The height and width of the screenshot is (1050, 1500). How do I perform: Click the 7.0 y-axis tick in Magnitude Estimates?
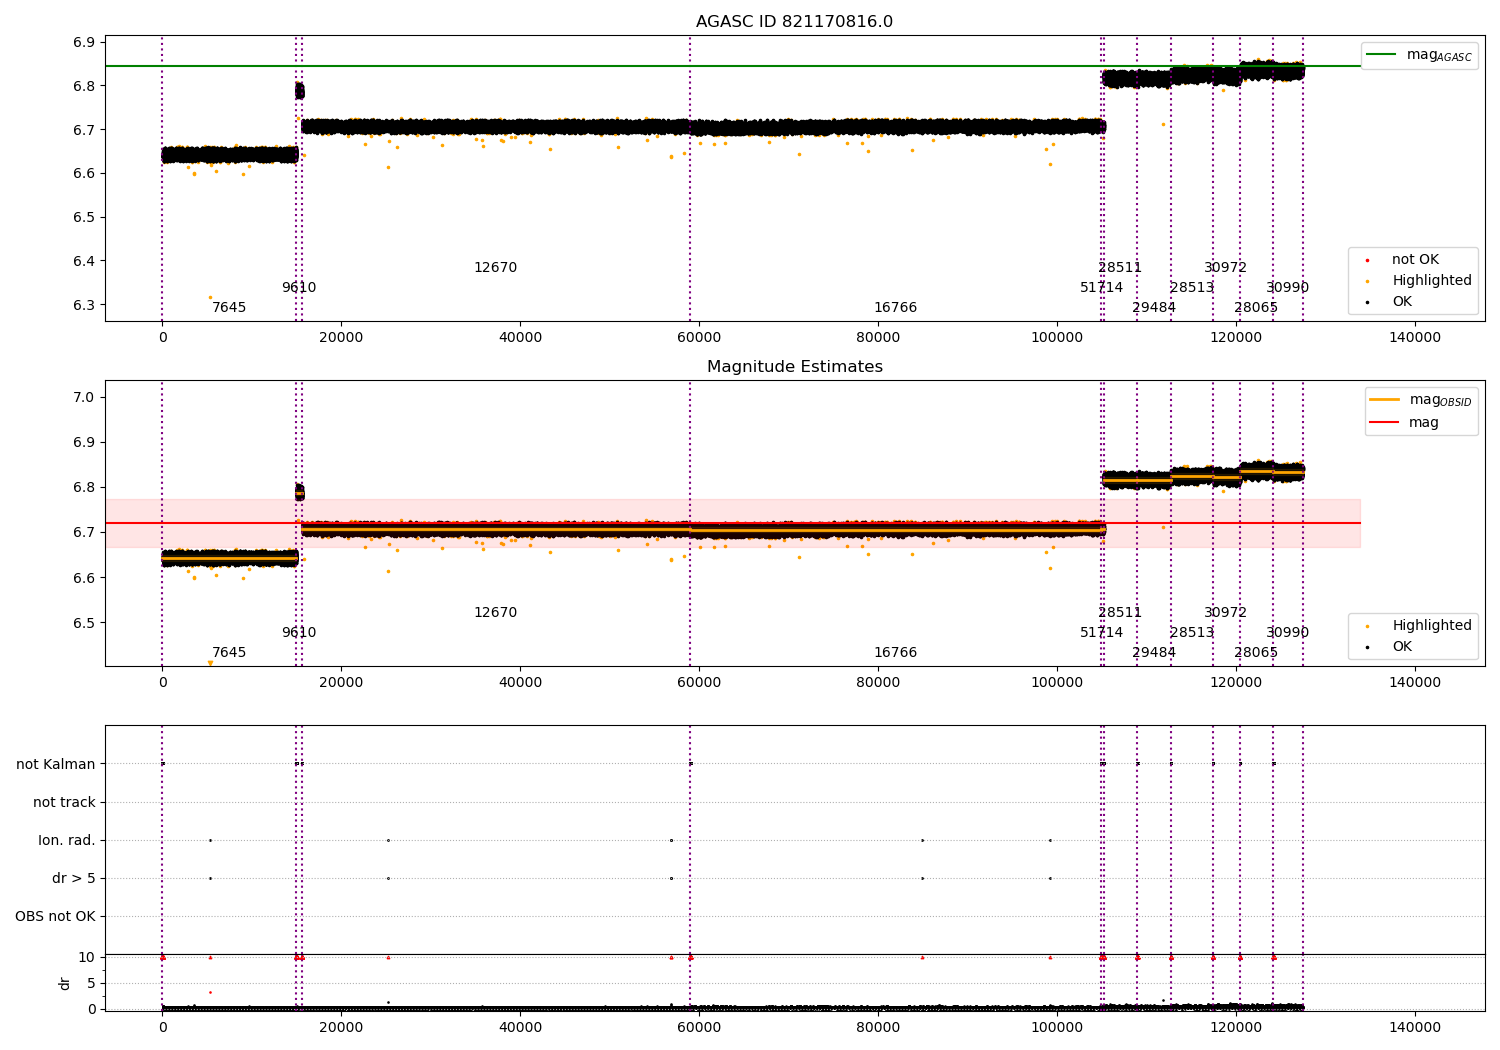[84, 398]
